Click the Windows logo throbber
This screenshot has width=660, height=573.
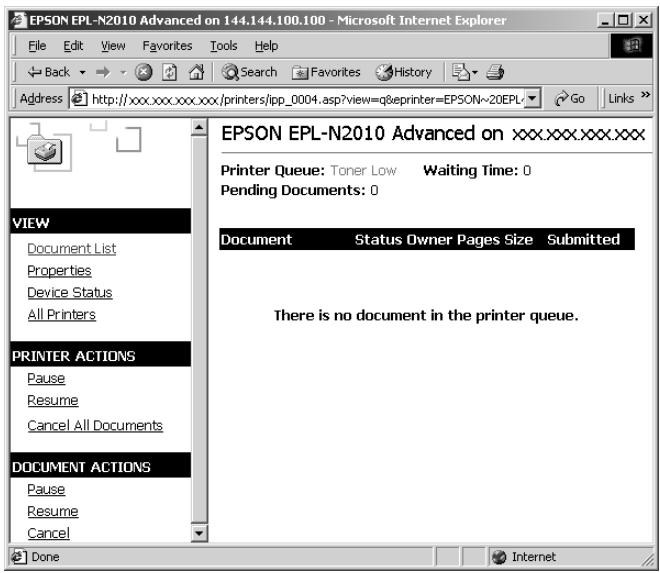point(631,45)
